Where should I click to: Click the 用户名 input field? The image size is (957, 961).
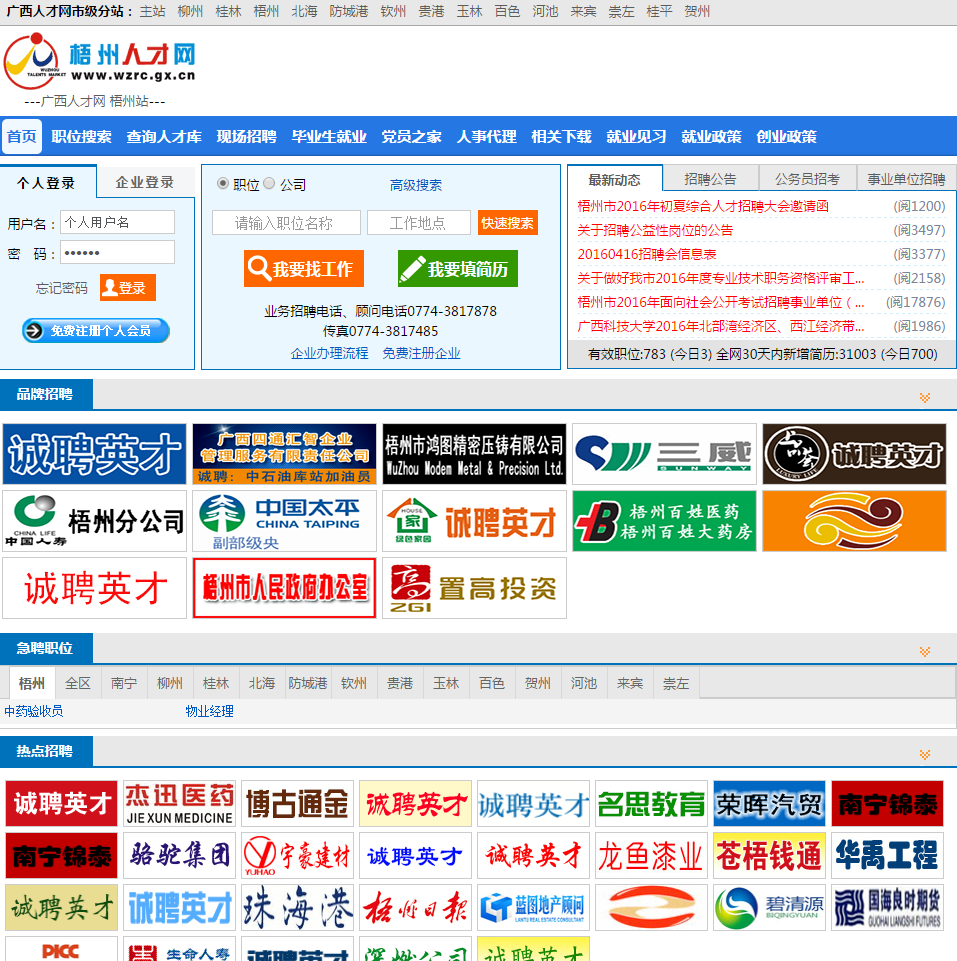coord(117,222)
